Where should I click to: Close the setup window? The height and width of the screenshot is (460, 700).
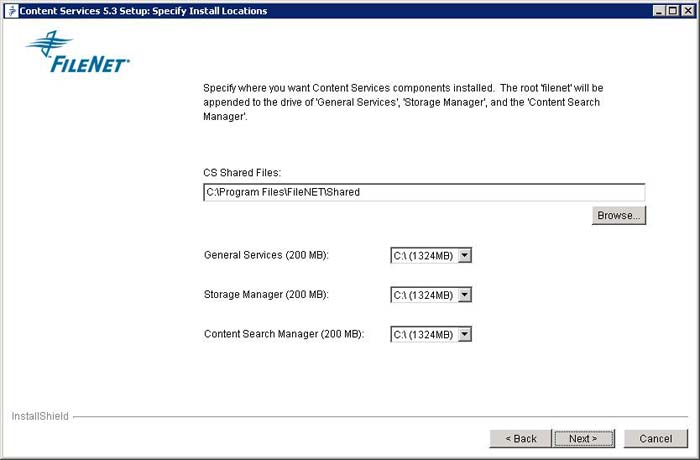pyautogui.click(x=688, y=11)
